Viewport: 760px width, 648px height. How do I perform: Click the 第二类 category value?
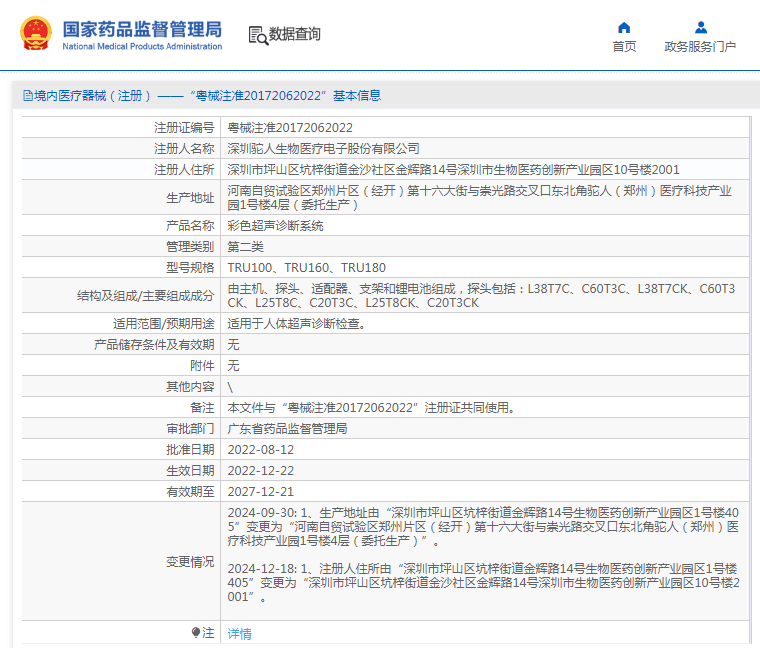tap(245, 247)
